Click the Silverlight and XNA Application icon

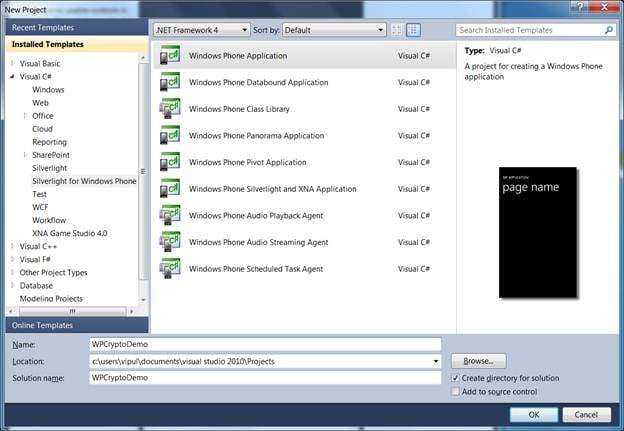click(x=170, y=189)
